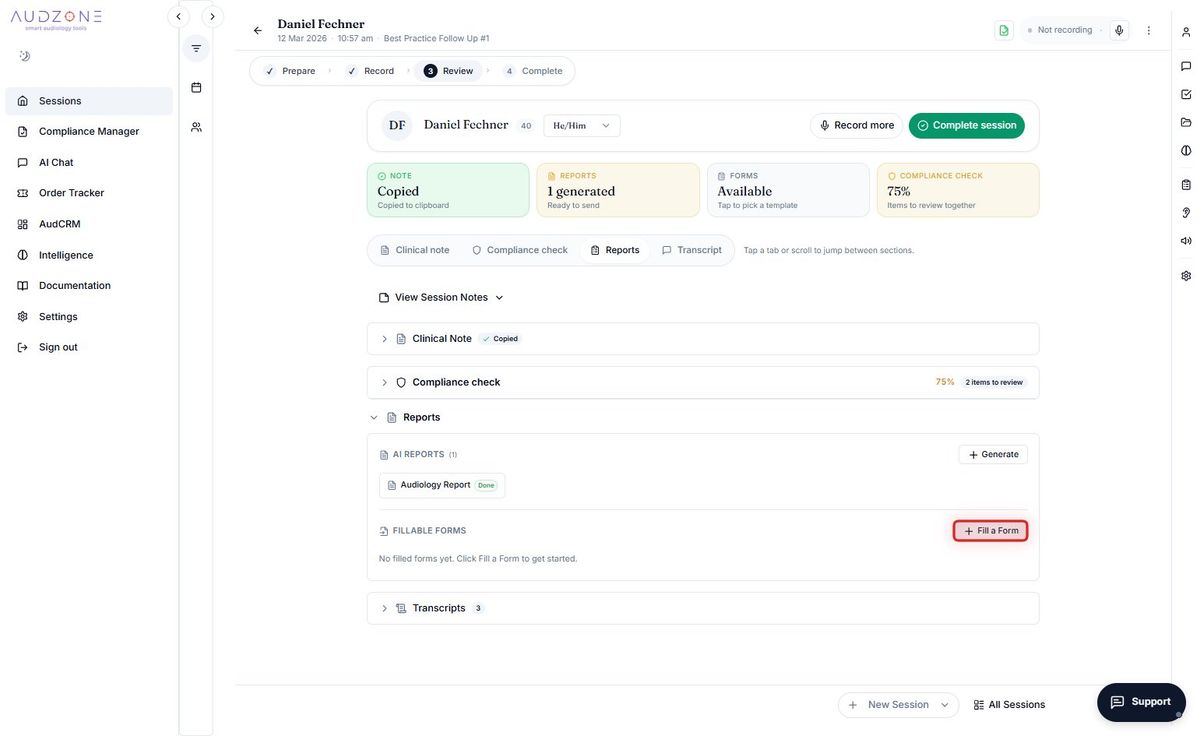The width and height of the screenshot is (1200, 736).
Task: Open the Forms Available card
Action: point(788,190)
